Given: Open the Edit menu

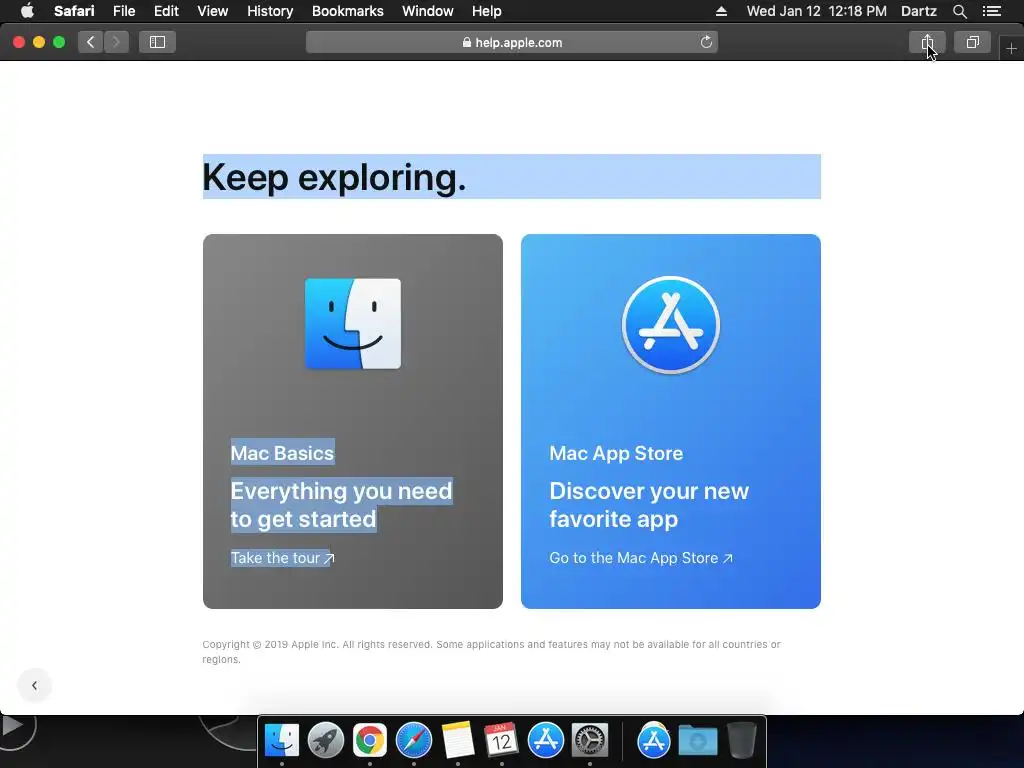Looking at the screenshot, I should coord(166,11).
